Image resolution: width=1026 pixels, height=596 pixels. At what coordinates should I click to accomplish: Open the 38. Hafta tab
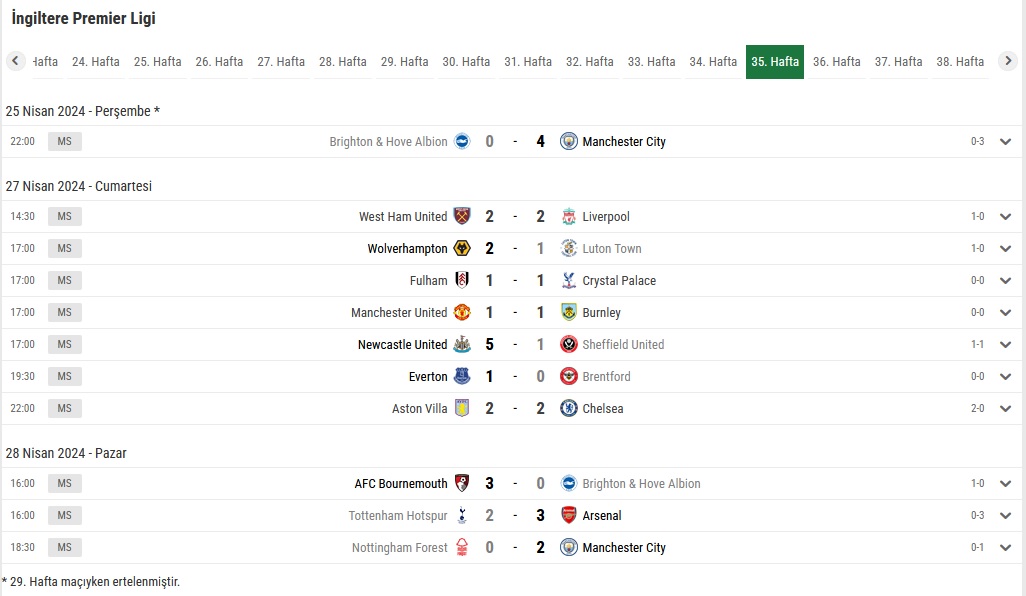960,61
